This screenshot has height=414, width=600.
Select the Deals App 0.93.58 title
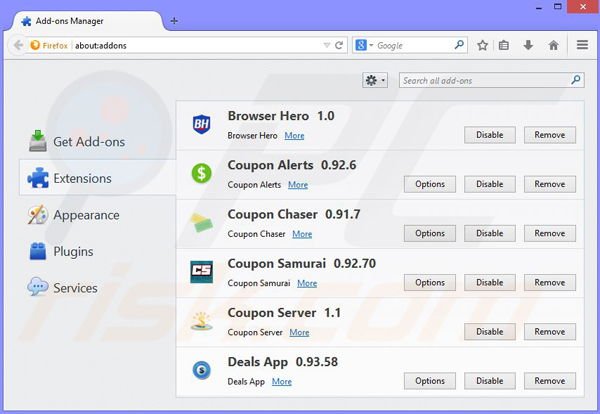283,362
